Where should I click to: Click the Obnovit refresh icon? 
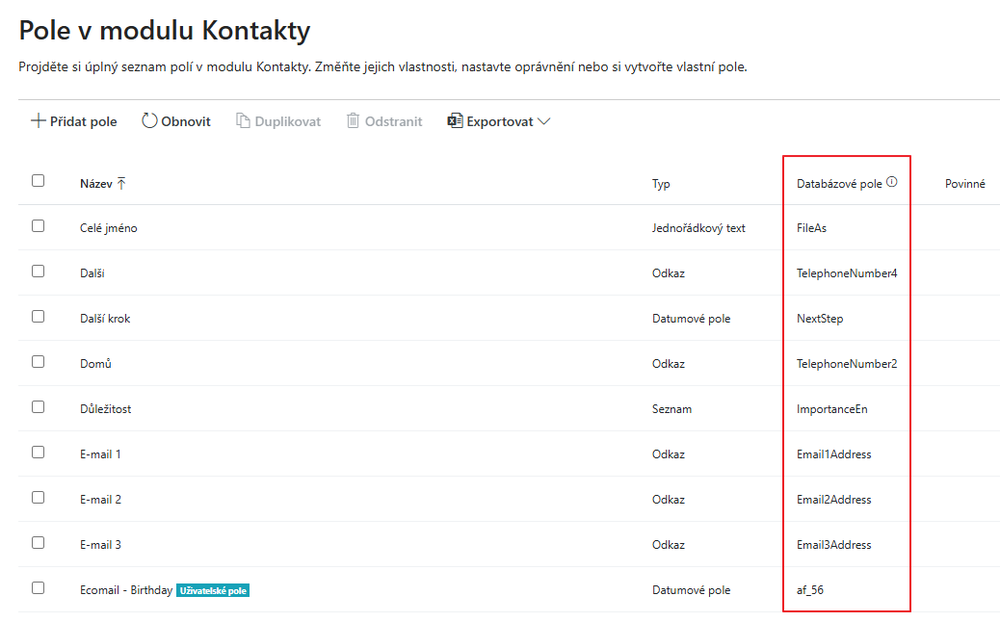pos(149,121)
